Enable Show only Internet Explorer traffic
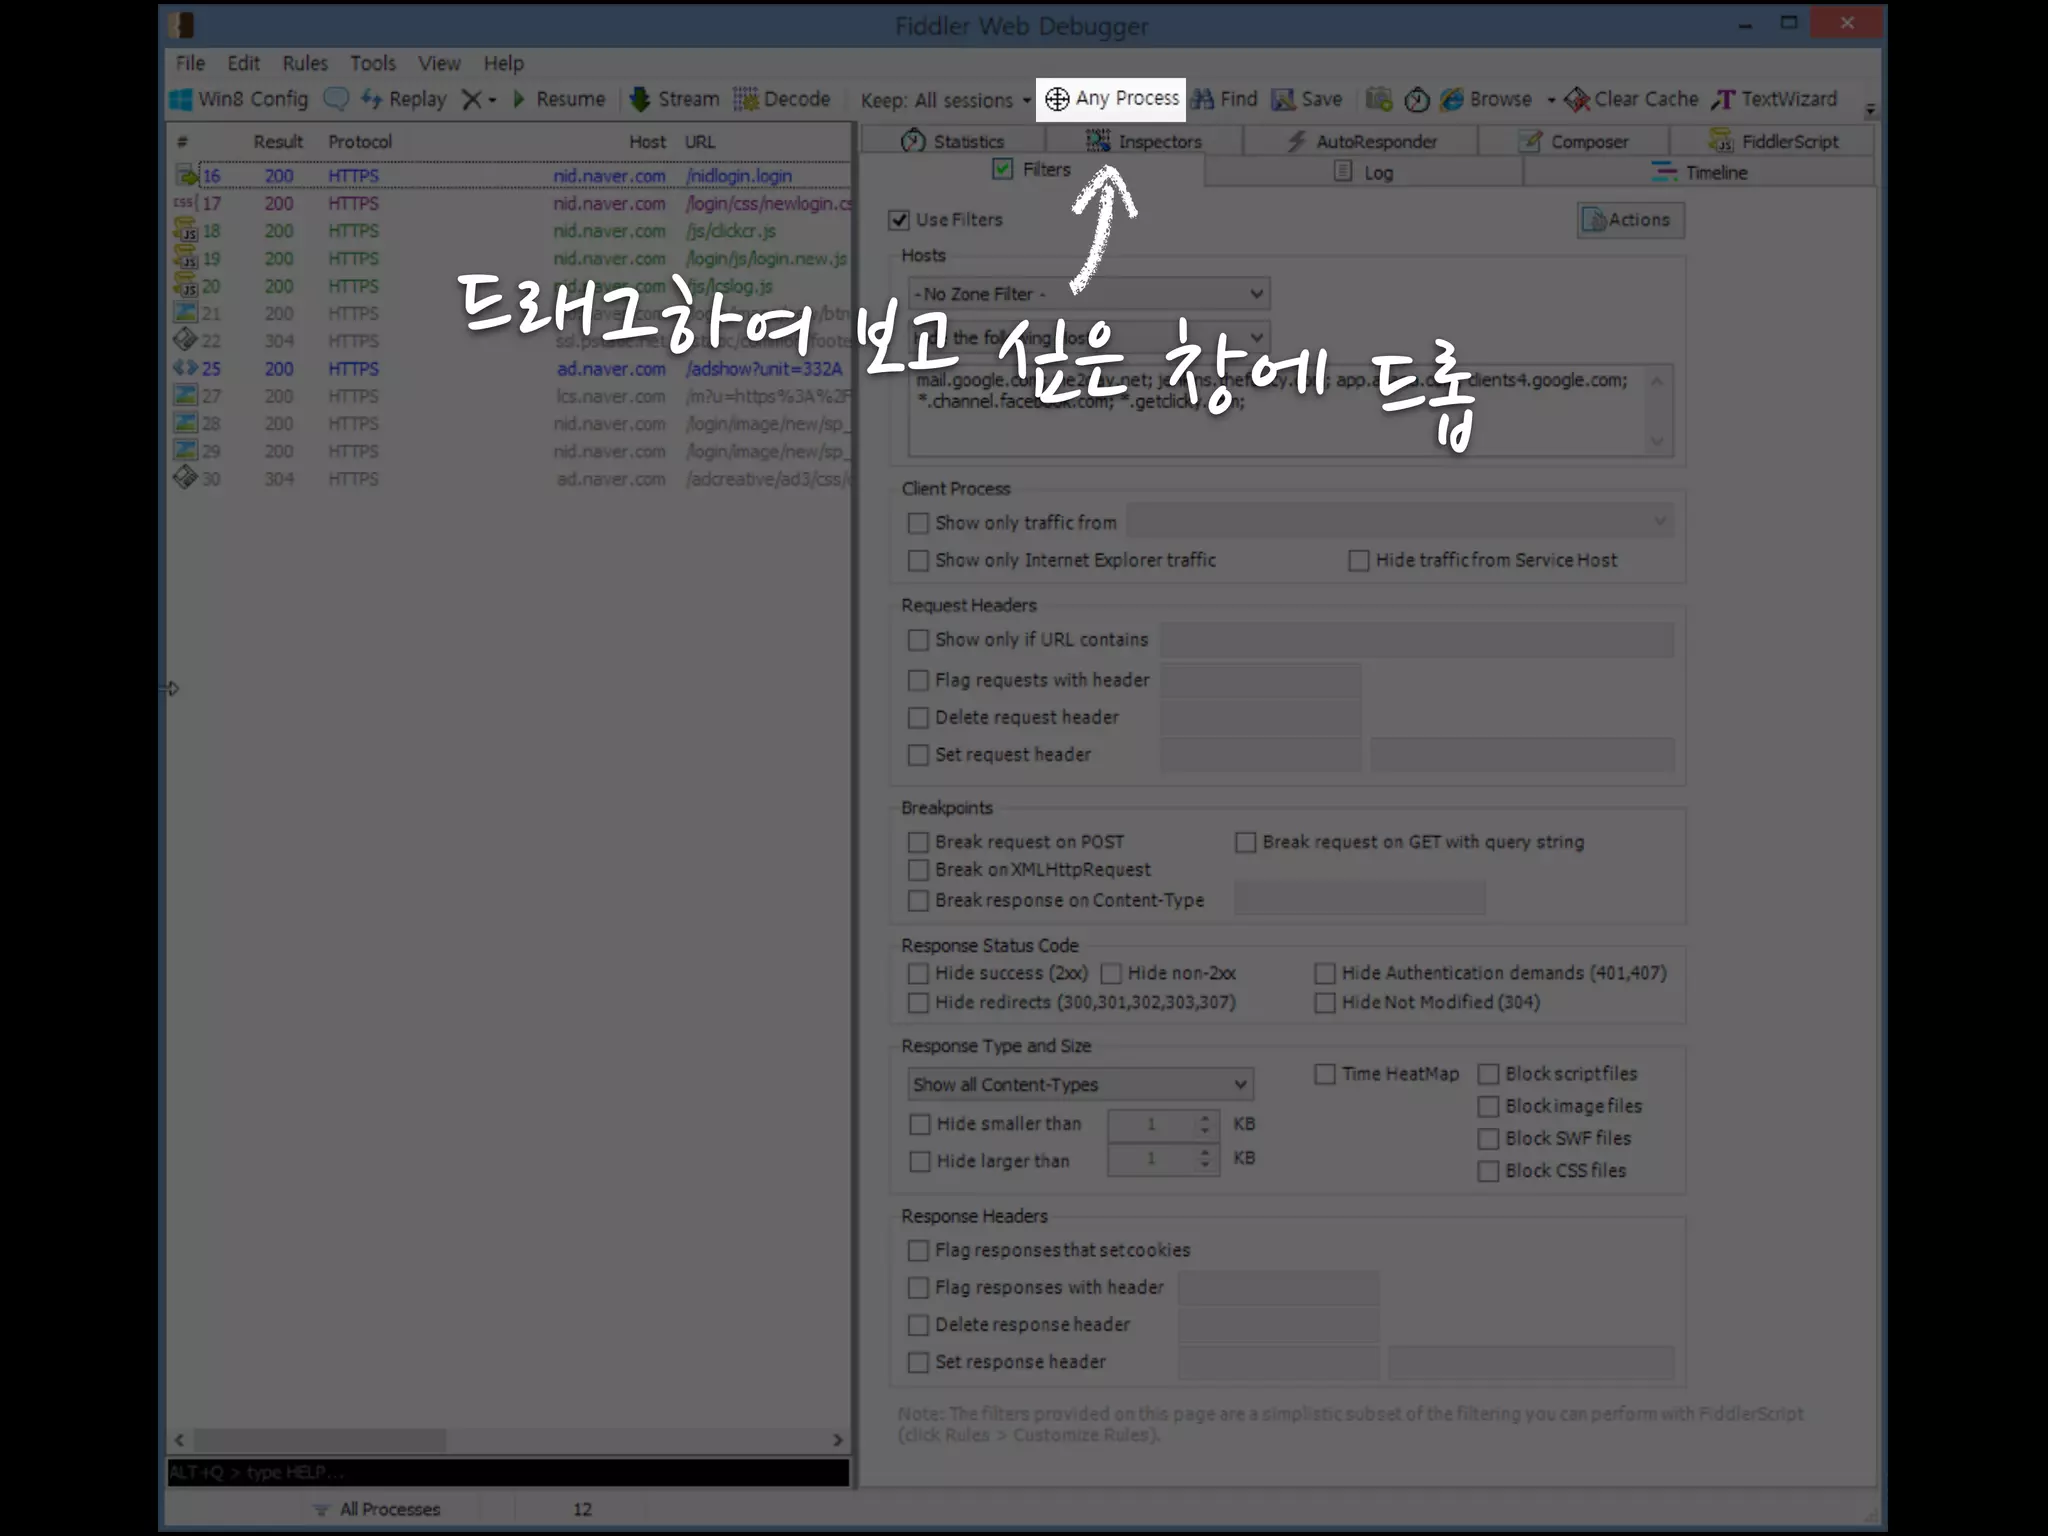Screen dimensions: 2048x1536 click(x=918, y=561)
